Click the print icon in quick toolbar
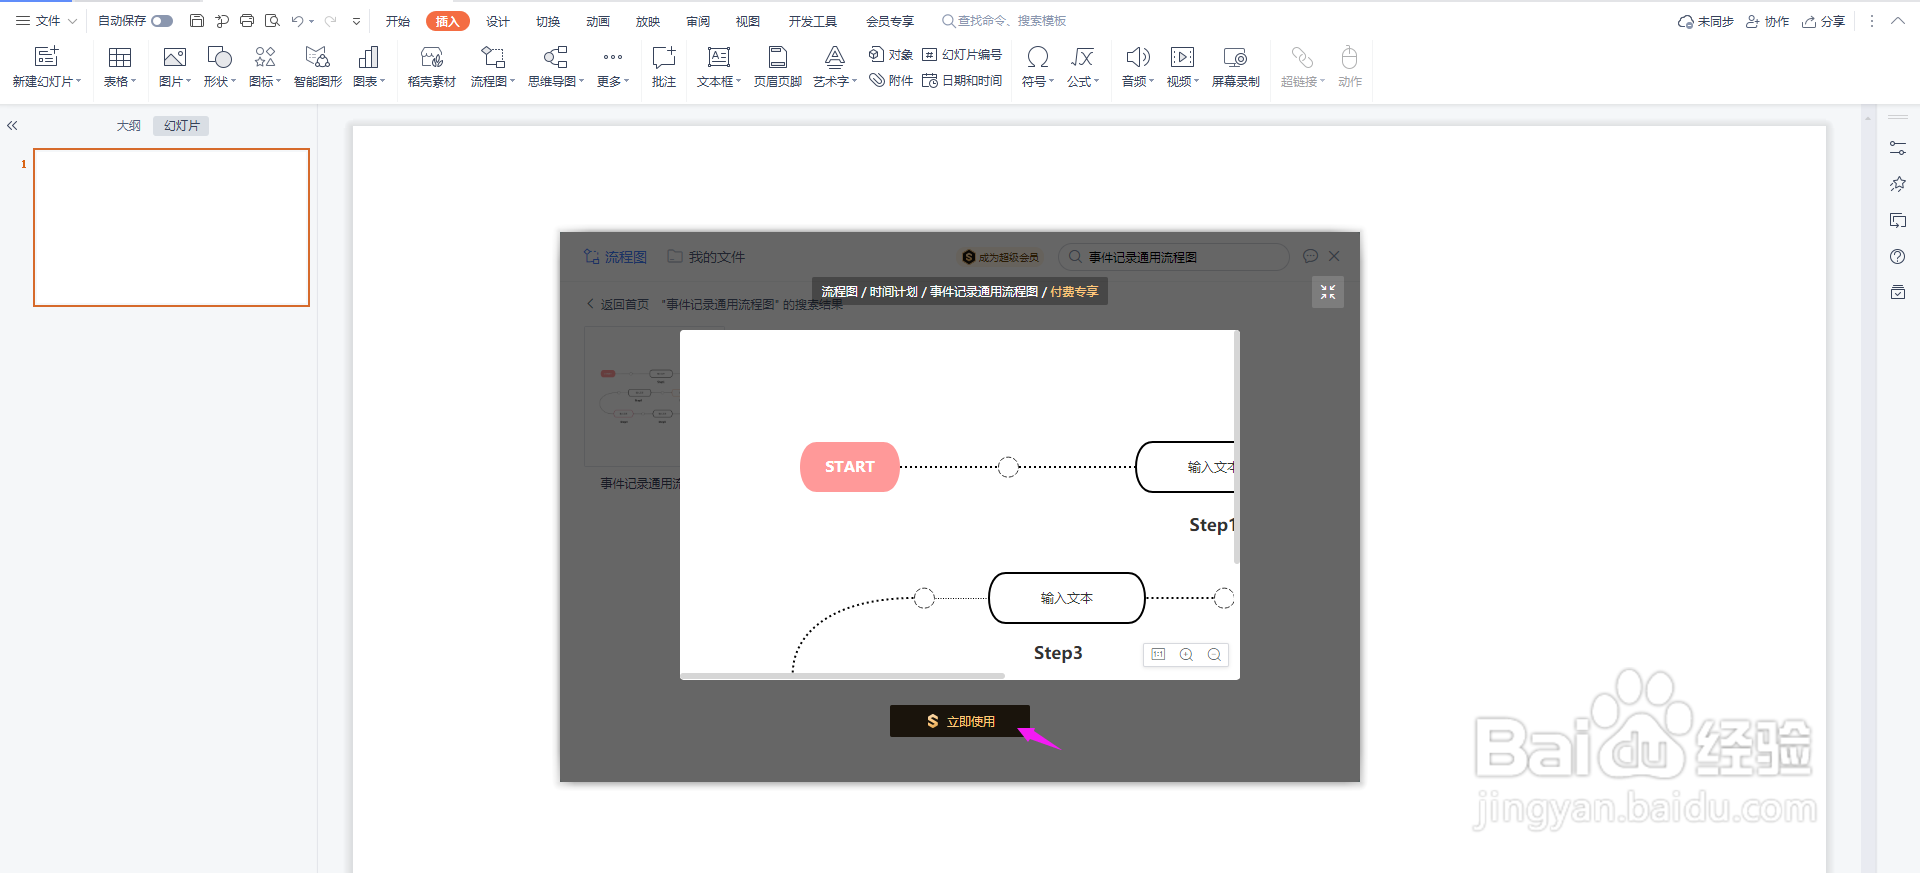Viewport: 1920px width, 873px height. click(247, 21)
